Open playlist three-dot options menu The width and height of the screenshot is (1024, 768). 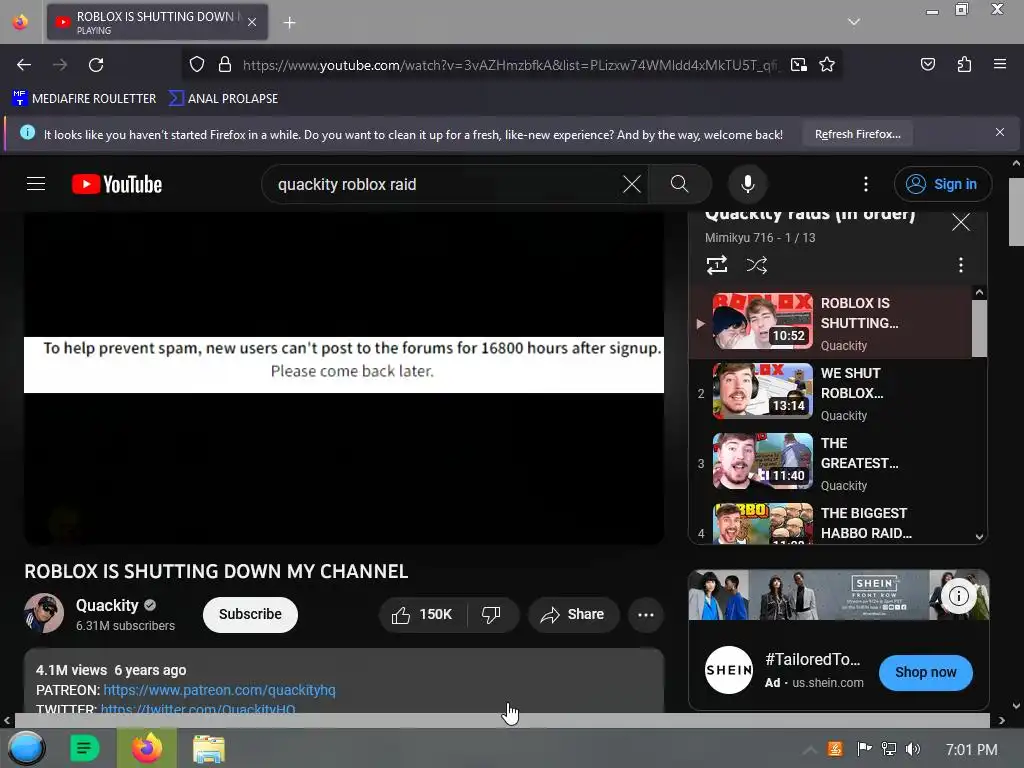point(960,265)
